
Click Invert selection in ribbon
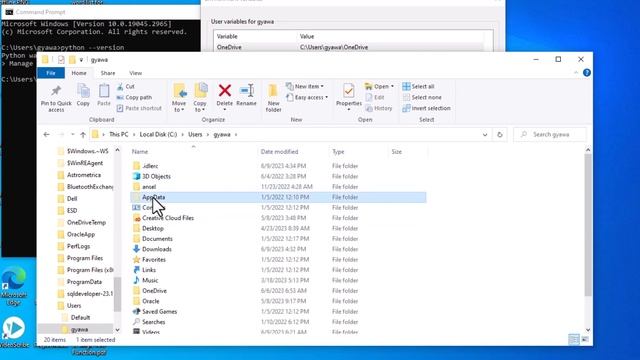point(427,108)
